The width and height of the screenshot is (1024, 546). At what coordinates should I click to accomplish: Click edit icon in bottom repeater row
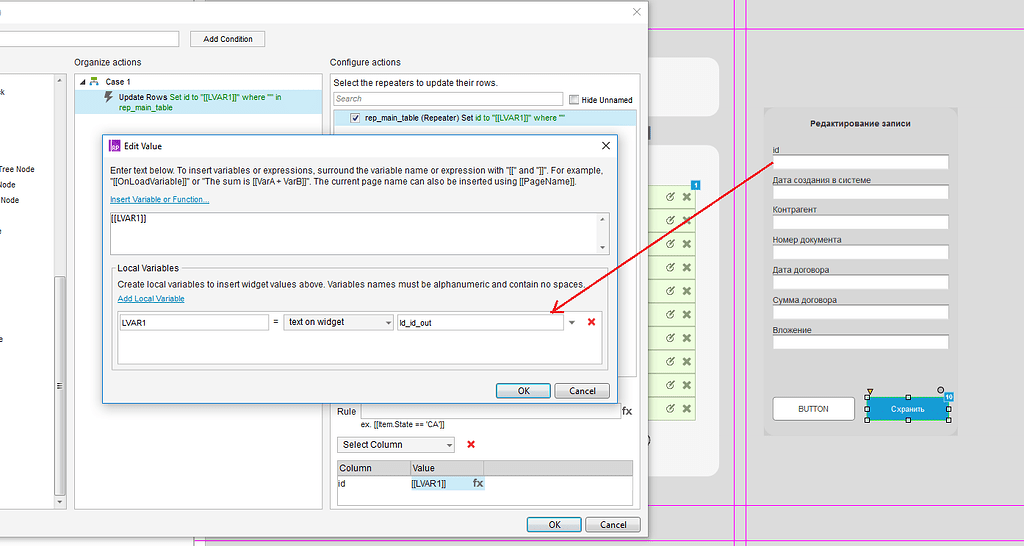point(670,408)
